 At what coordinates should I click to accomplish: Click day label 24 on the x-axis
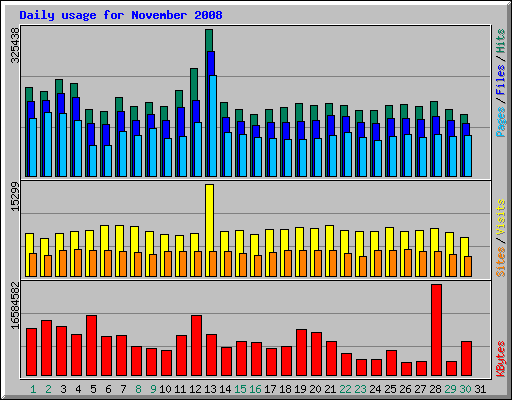[x=375, y=389]
